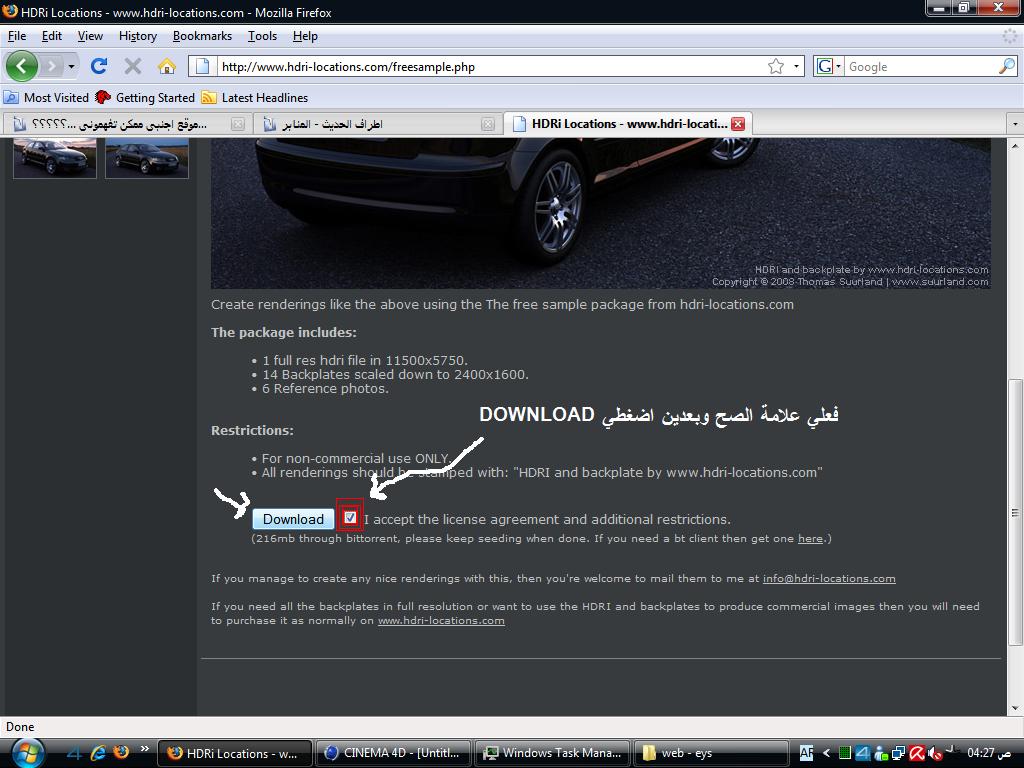Click the red antivirus tray icon

click(x=916, y=753)
